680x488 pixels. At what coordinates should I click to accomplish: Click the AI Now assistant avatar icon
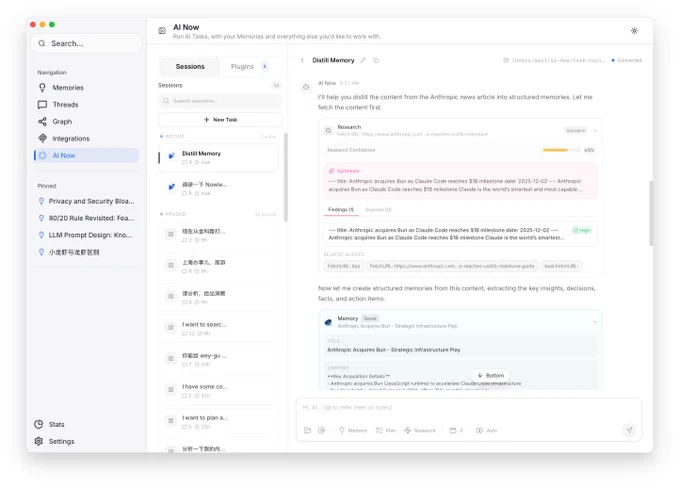point(306,87)
